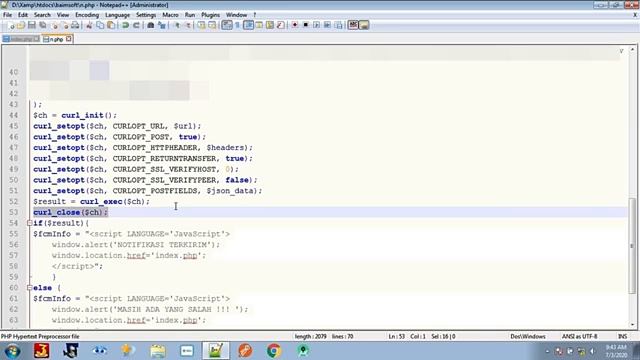640x360 pixels.
Task: Open the file explorer folder taskbar icon
Action: tap(158, 351)
